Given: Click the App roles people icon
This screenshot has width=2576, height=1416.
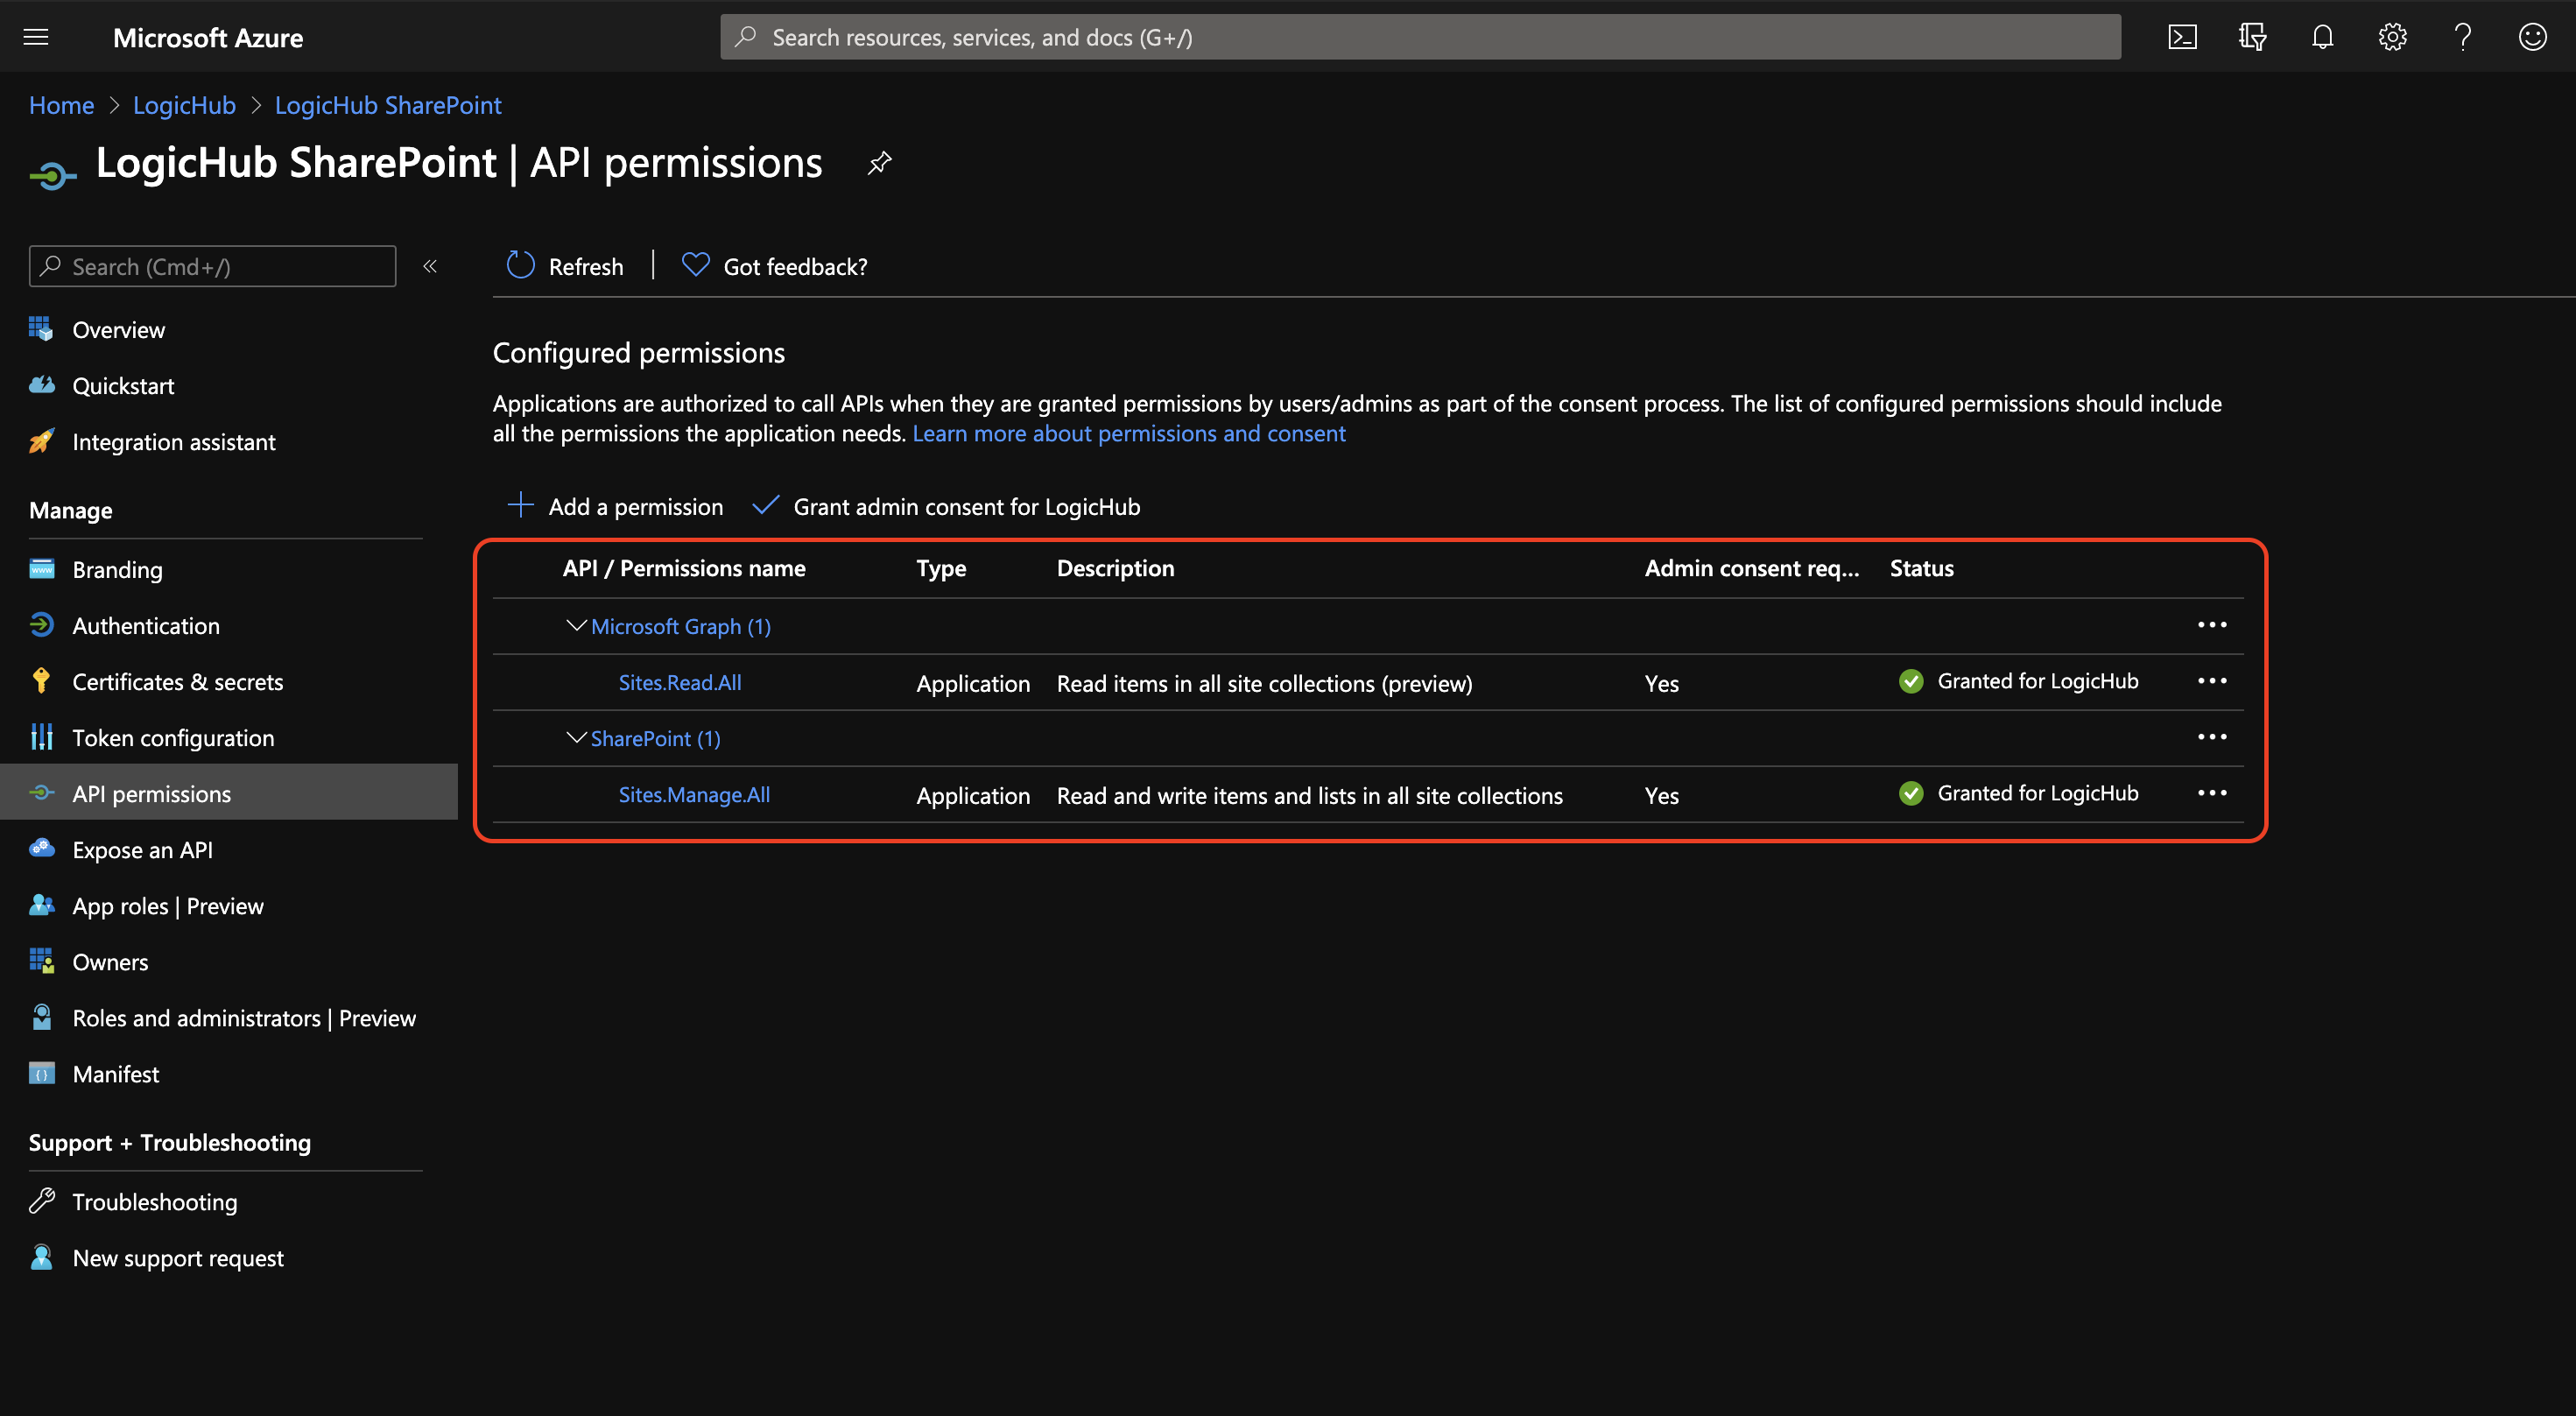Looking at the screenshot, I should (x=41, y=905).
